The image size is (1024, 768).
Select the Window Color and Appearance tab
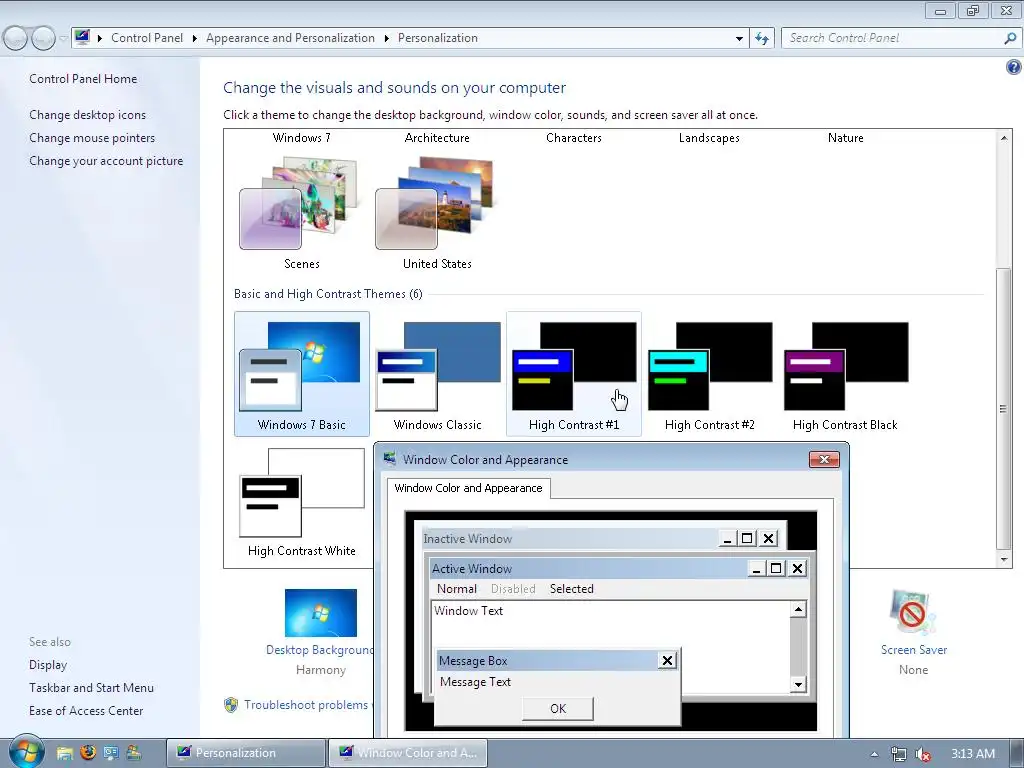pos(468,488)
